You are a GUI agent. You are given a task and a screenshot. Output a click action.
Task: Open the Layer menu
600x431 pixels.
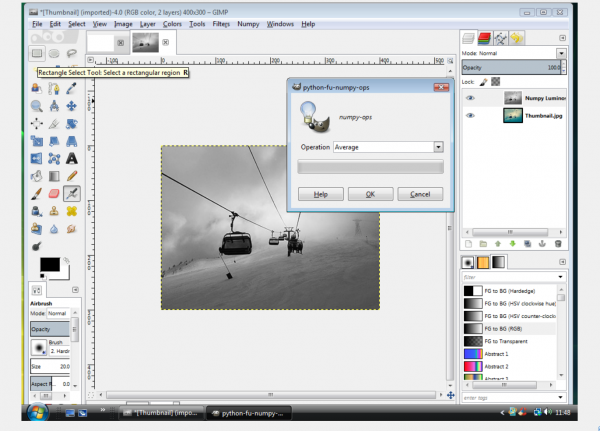coord(147,24)
